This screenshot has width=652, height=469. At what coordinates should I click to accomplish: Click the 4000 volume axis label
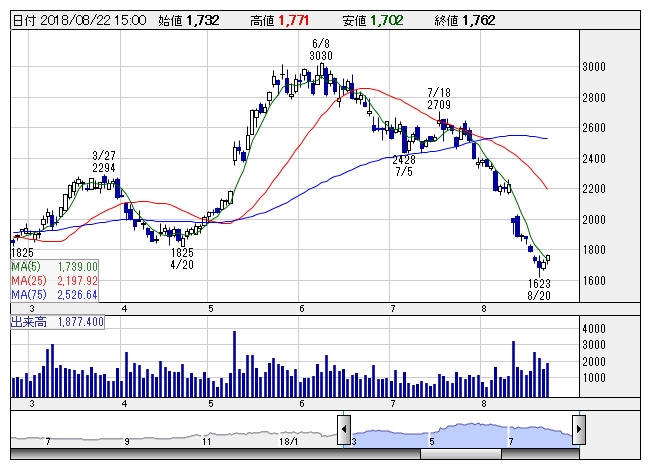click(x=594, y=328)
